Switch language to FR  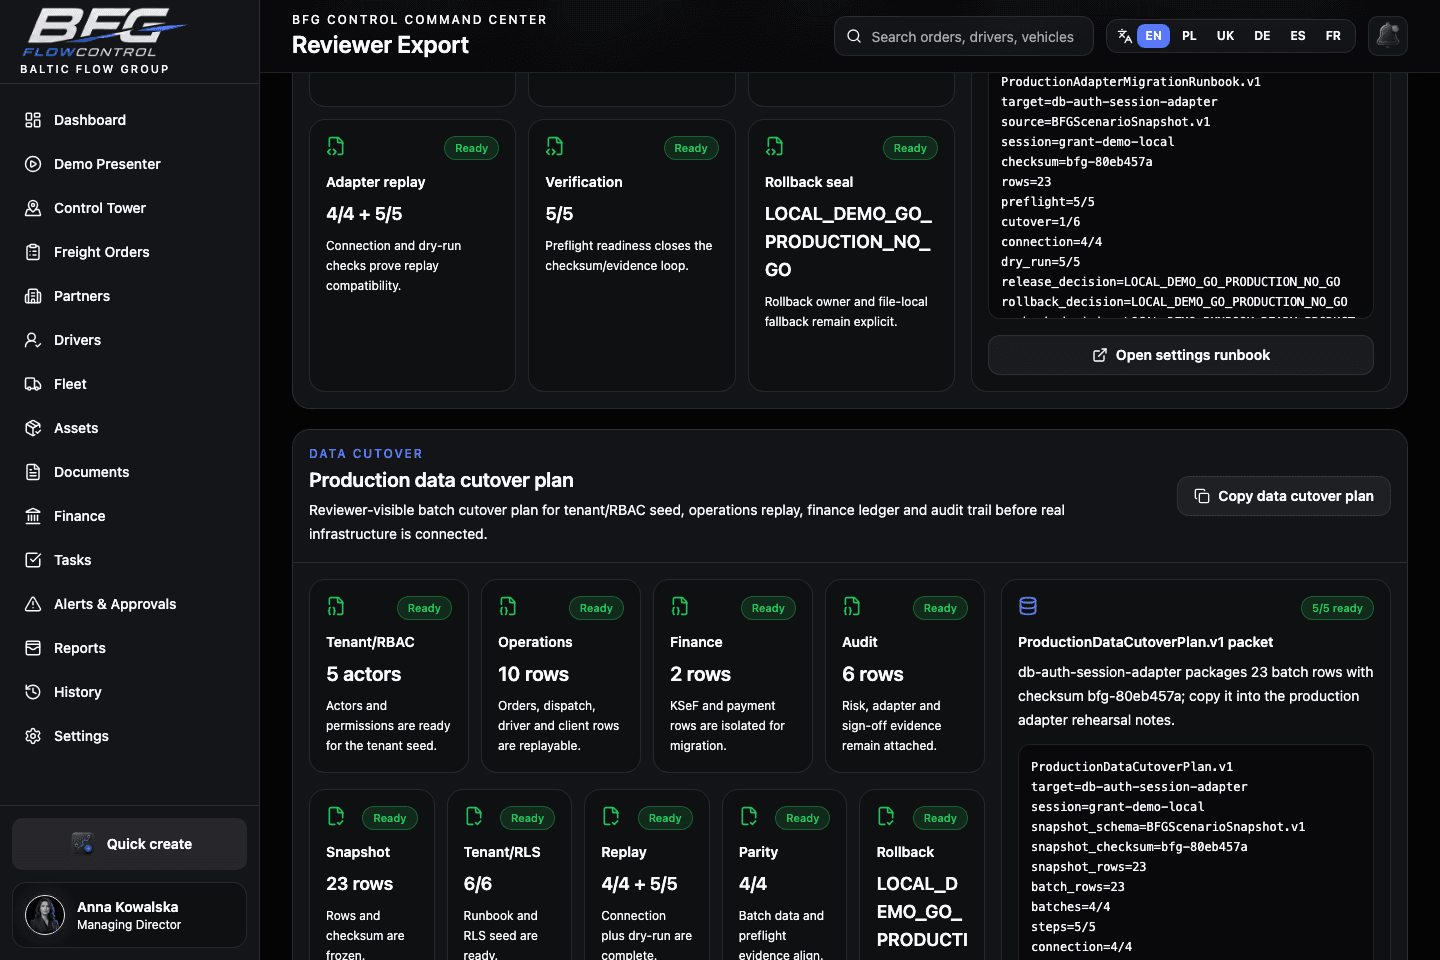(x=1333, y=36)
